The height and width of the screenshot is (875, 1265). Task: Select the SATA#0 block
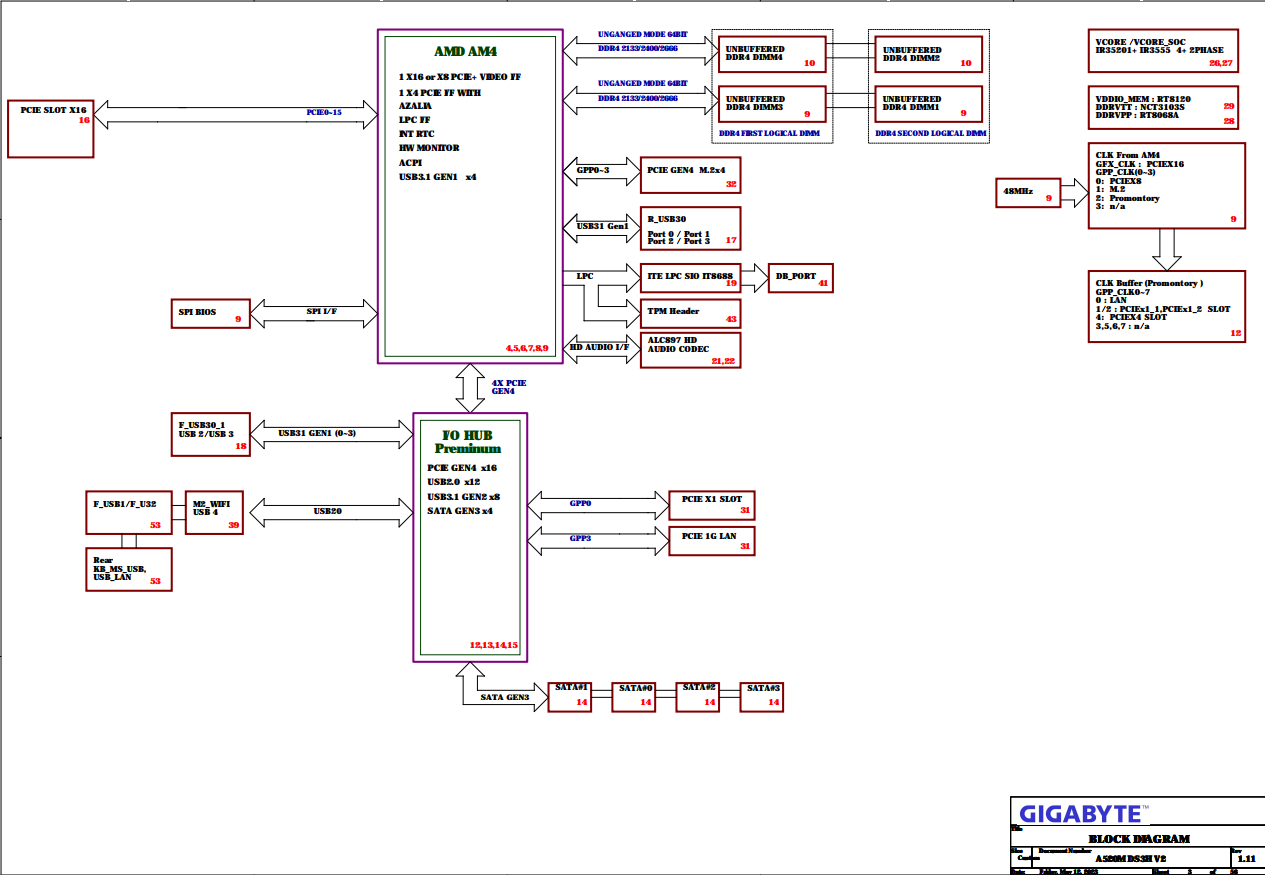635,697
